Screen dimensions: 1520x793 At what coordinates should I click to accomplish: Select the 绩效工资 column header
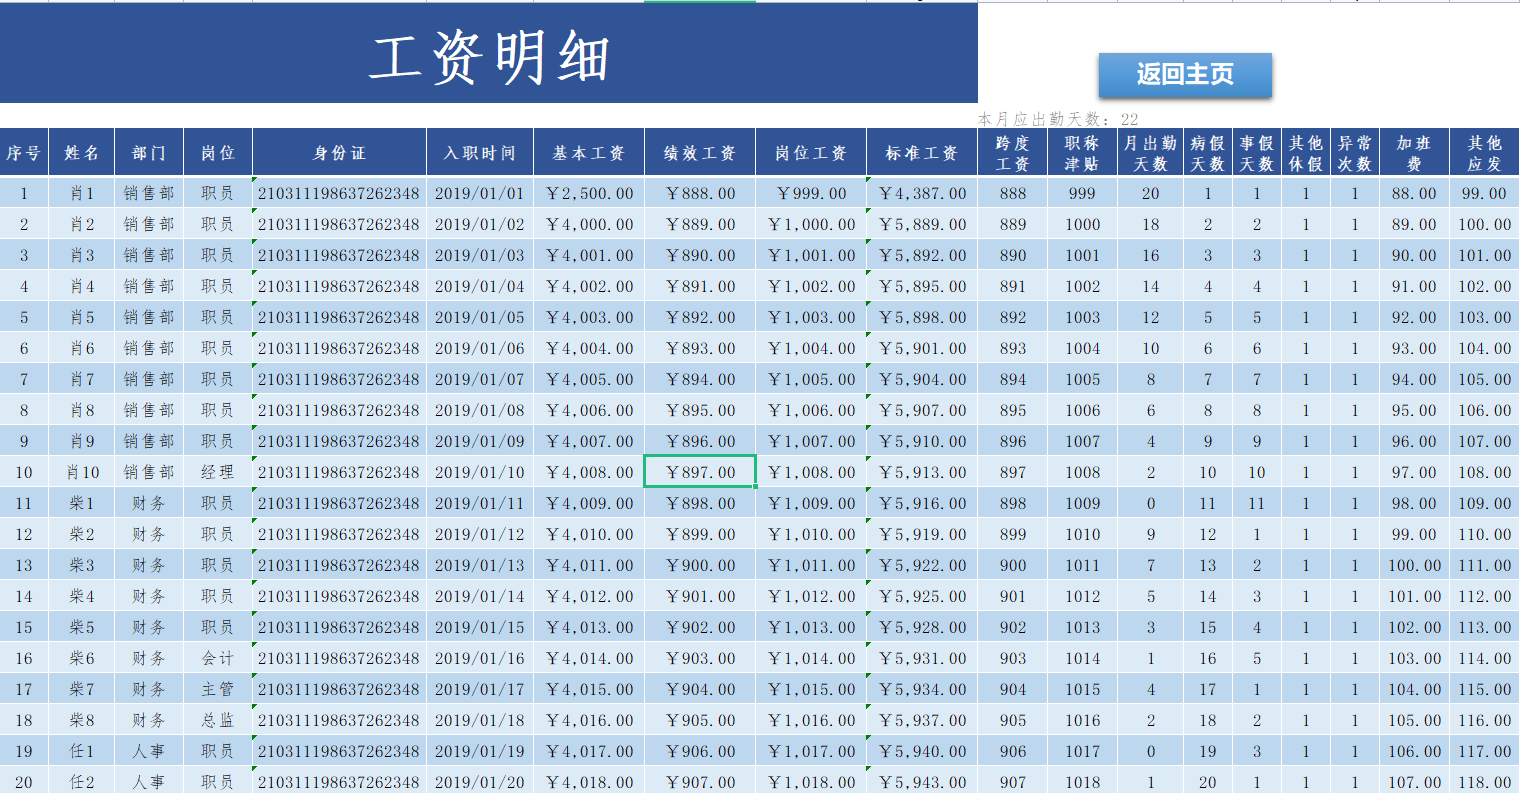700,150
